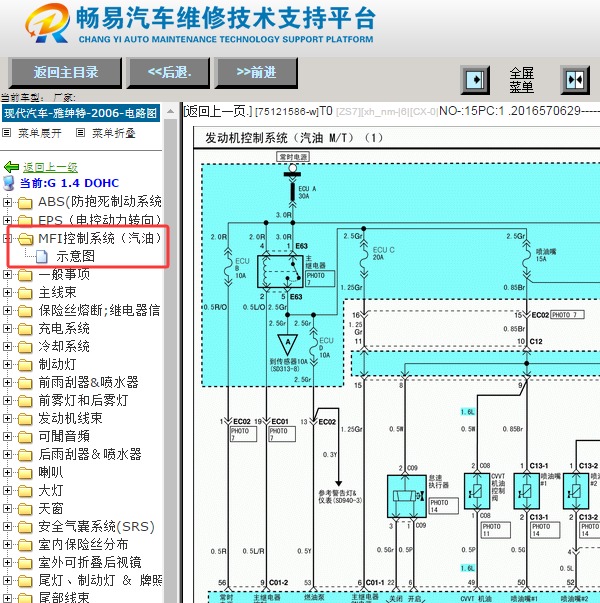The width and height of the screenshot is (600, 603).
Task: Expand the 充电系统 folder
Action: [7, 328]
